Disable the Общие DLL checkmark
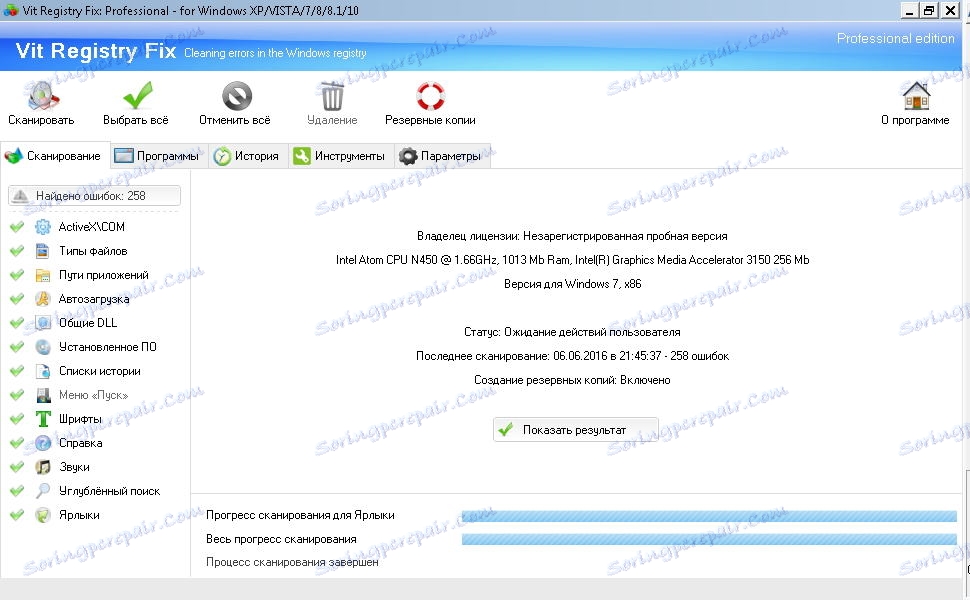 click(17, 323)
